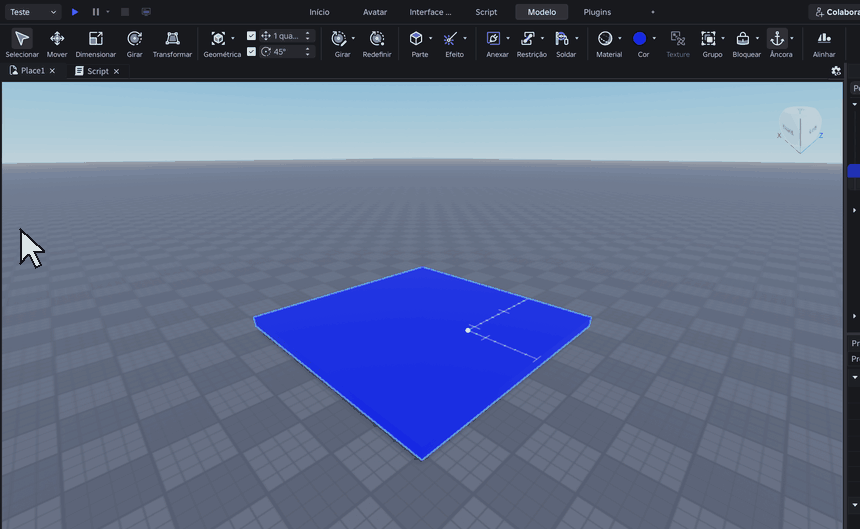860x529 pixels.
Task: Expand the Material dropdown arrow
Action: point(620,38)
